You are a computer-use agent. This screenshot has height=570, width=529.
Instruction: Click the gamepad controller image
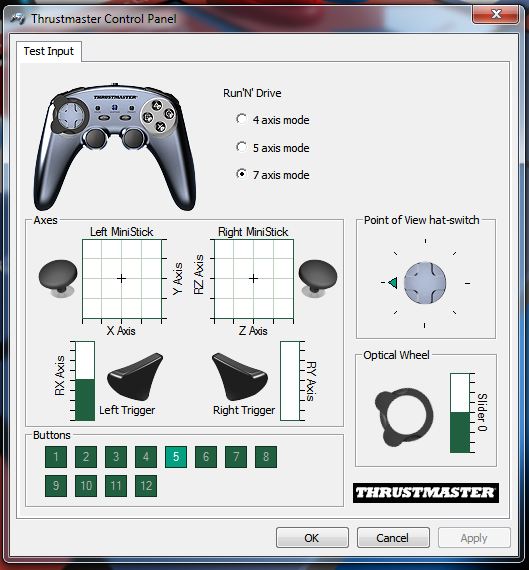click(115, 147)
